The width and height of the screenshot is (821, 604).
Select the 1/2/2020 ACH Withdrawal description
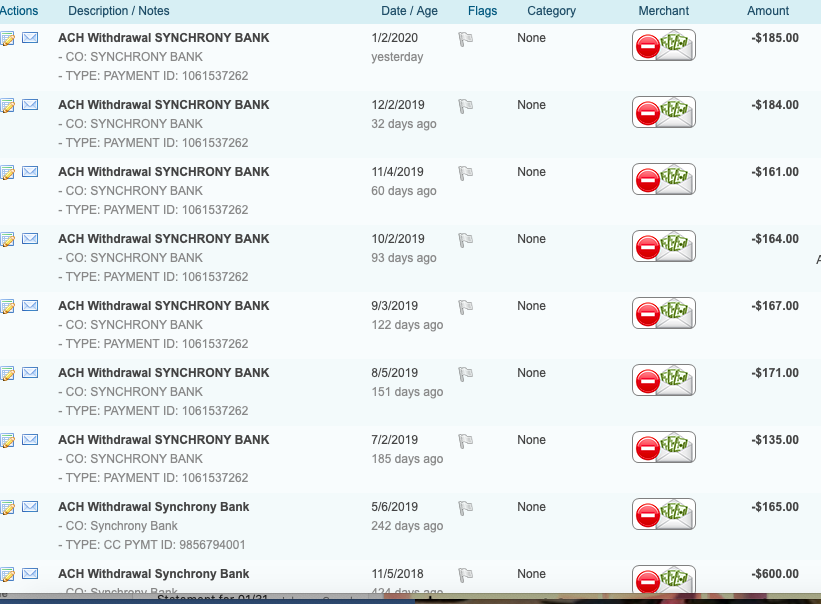click(x=163, y=38)
